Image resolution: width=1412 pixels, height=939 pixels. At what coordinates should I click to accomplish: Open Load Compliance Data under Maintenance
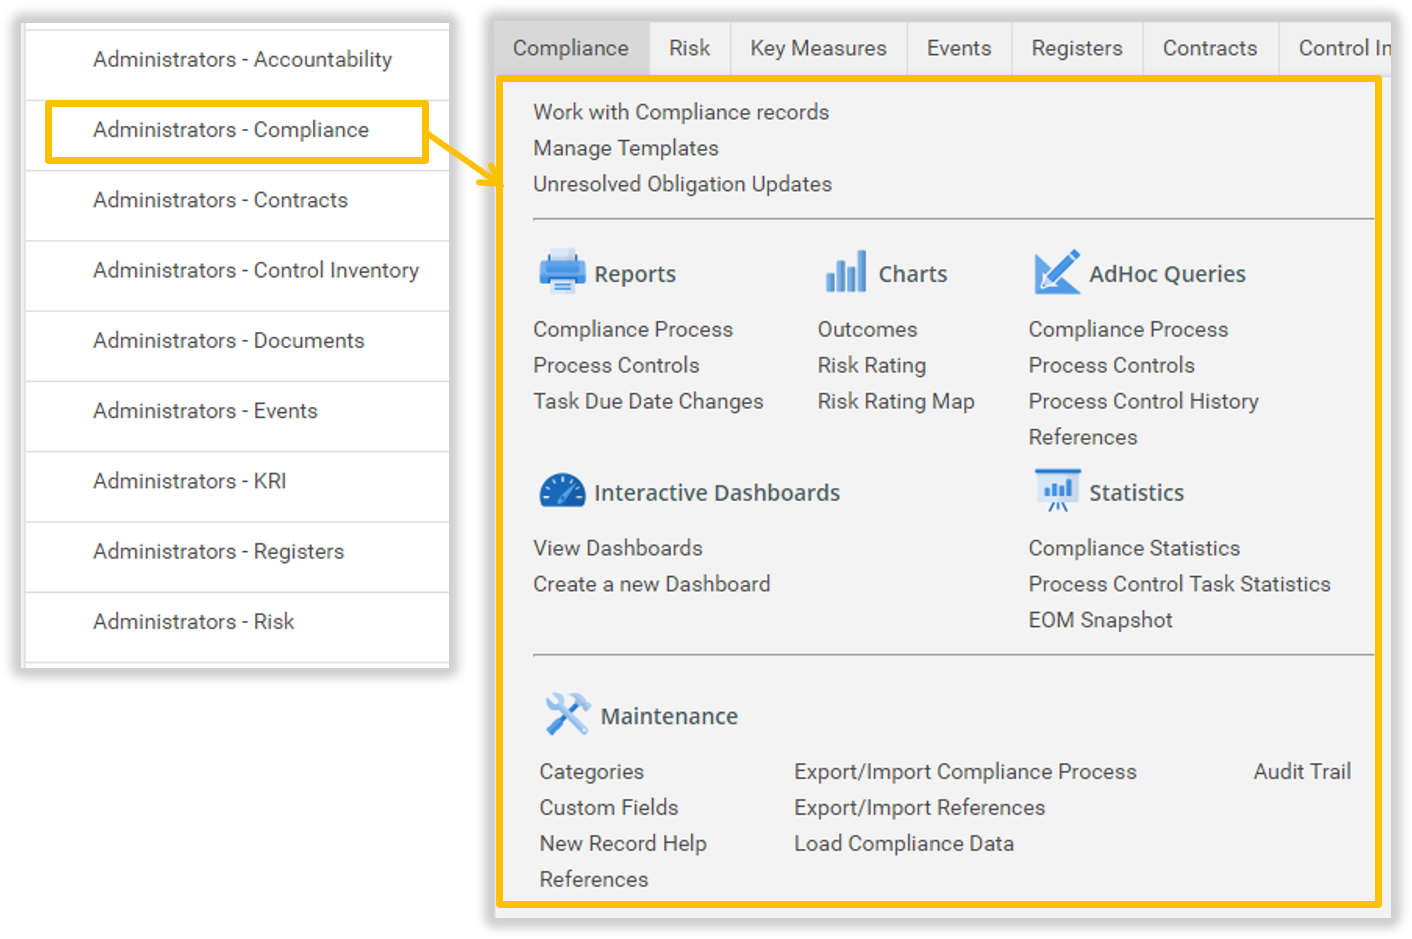coord(903,843)
